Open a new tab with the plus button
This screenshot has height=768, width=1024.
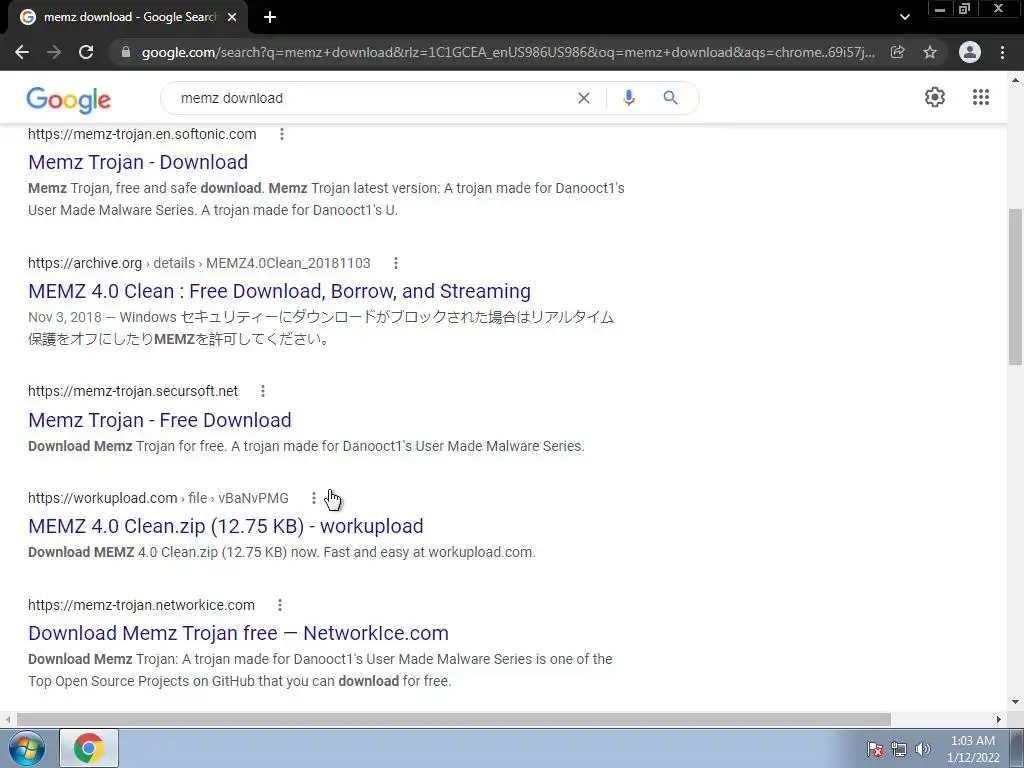(x=270, y=18)
